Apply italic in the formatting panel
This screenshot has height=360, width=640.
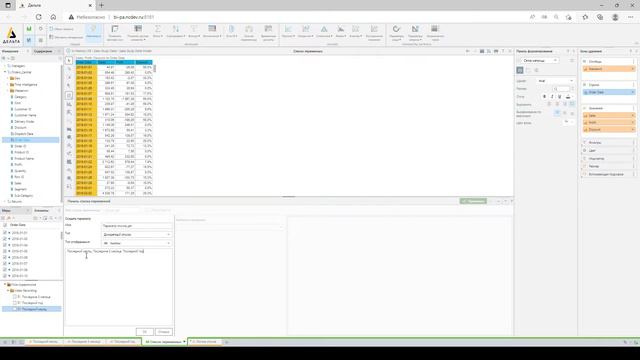tap(552, 97)
